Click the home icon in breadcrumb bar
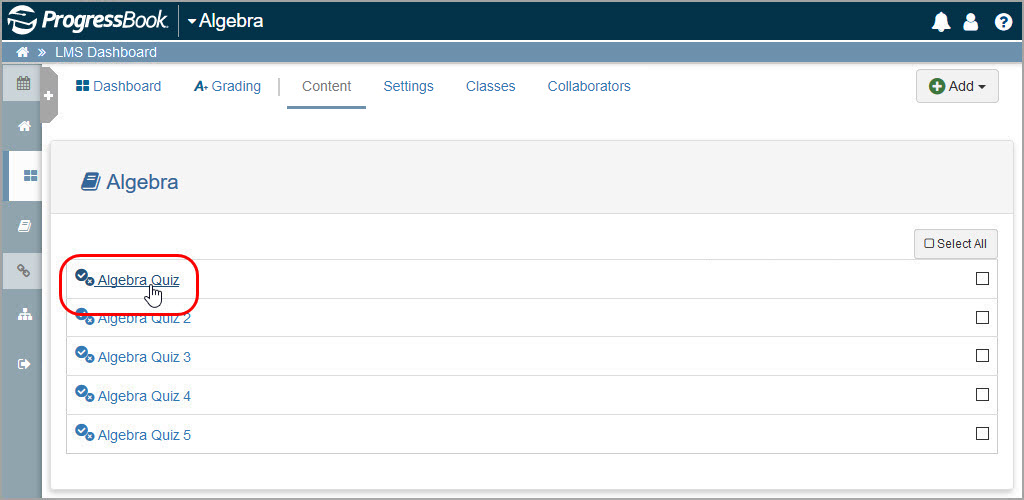The width and height of the screenshot is (1024, 500). click(22, 52)
